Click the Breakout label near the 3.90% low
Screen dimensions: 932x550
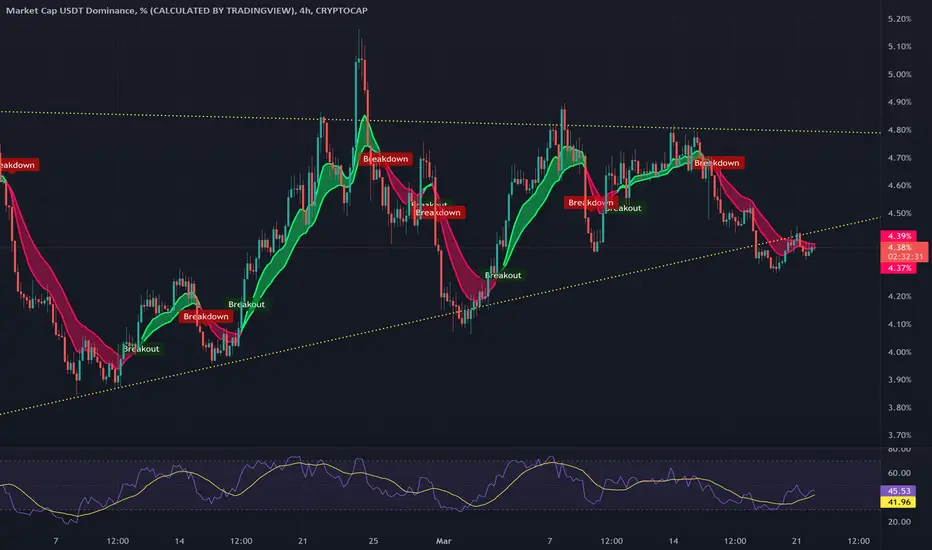tap(141, 349)
